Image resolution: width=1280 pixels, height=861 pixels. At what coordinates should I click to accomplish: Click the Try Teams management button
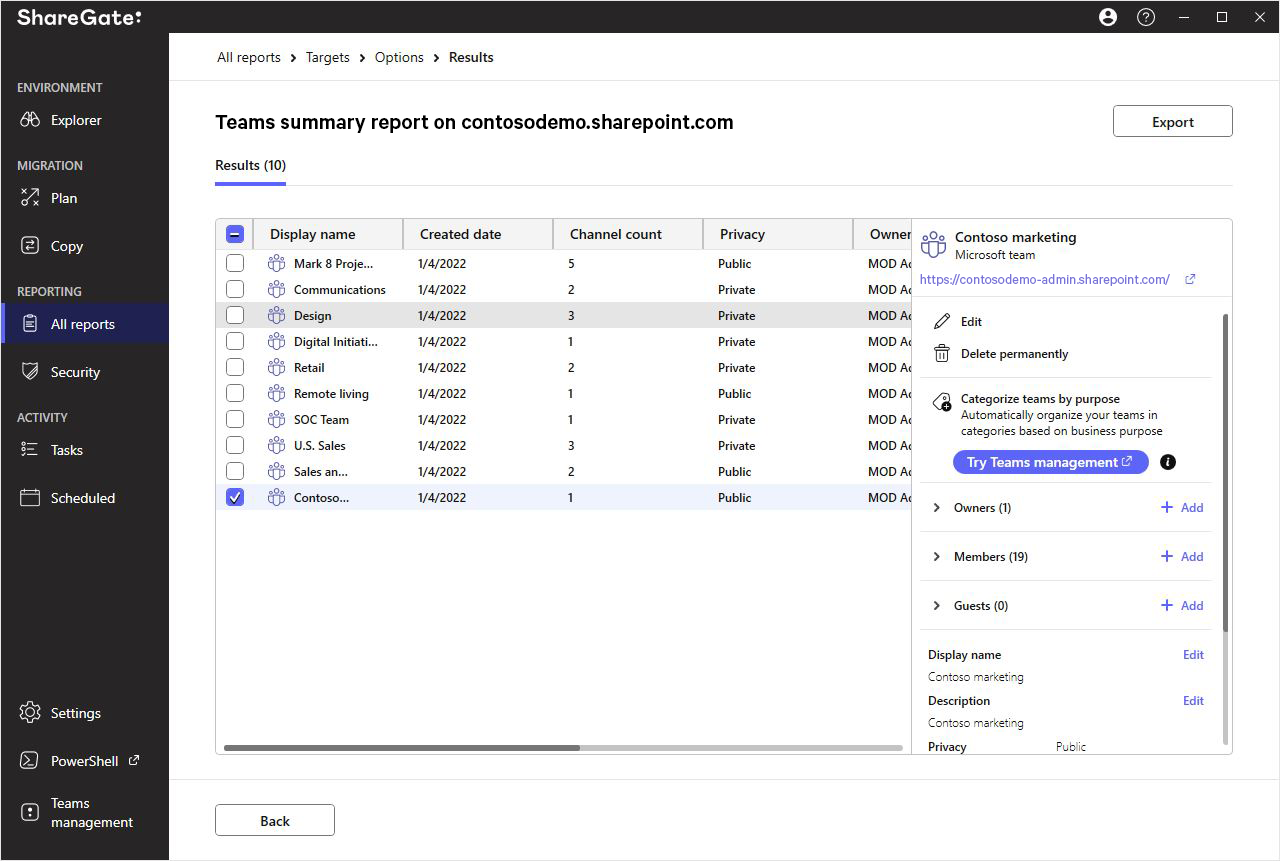1050,462
